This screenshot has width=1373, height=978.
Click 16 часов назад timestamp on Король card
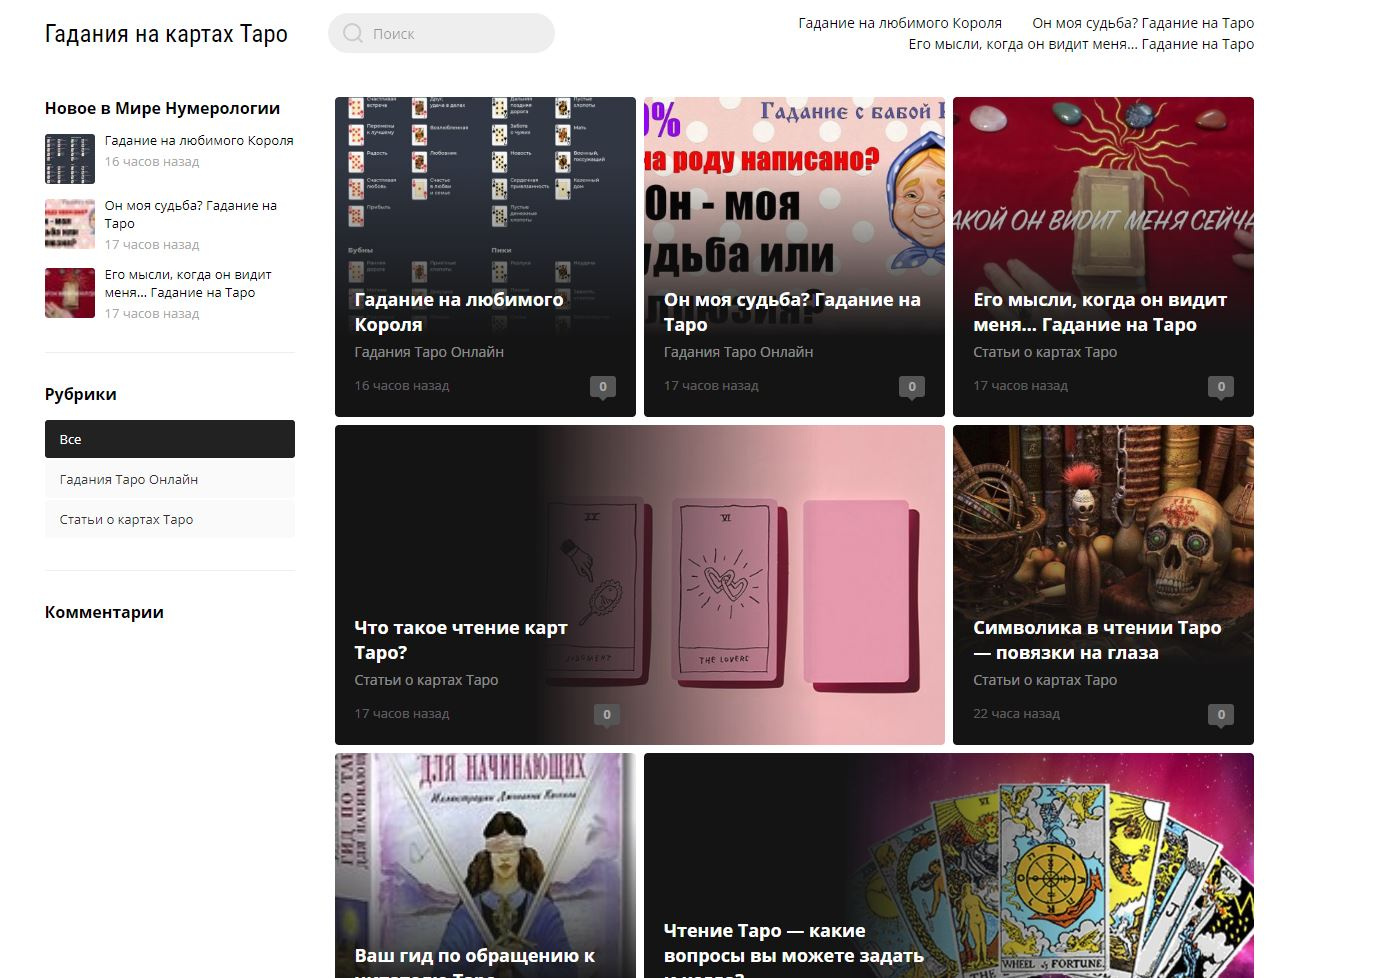coord(402,386)
